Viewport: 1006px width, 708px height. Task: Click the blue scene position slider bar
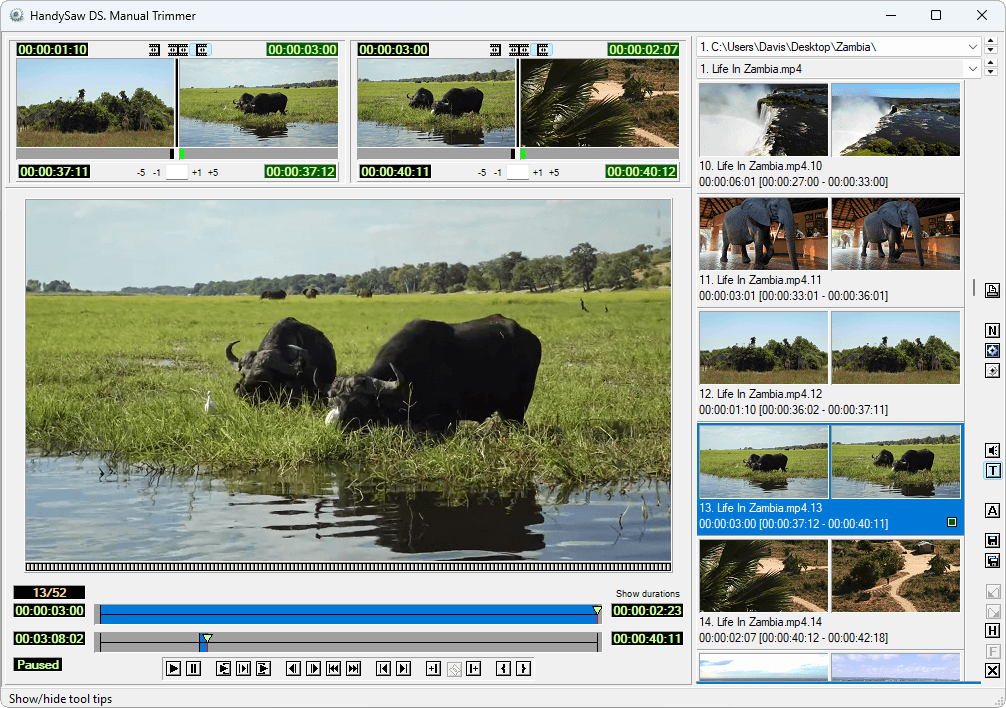pyautogui.click(x=348, y=612)
